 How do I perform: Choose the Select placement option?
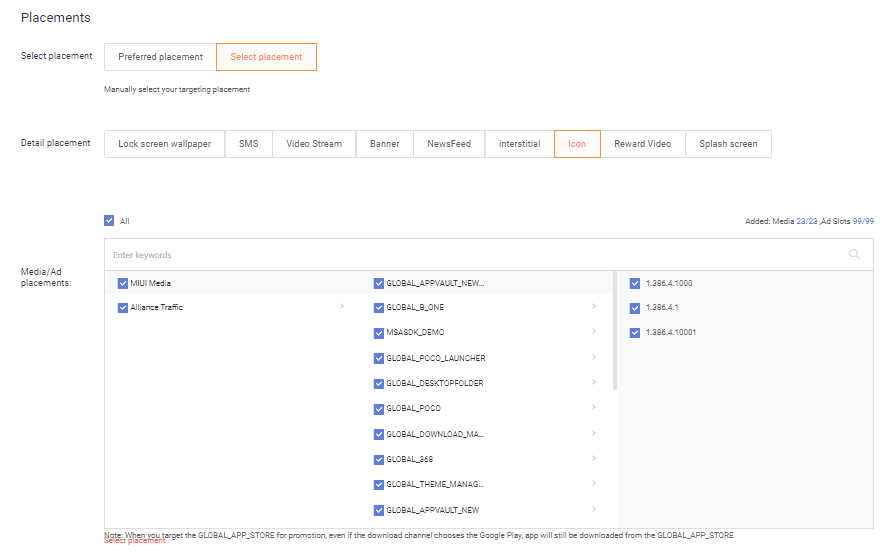266,57
